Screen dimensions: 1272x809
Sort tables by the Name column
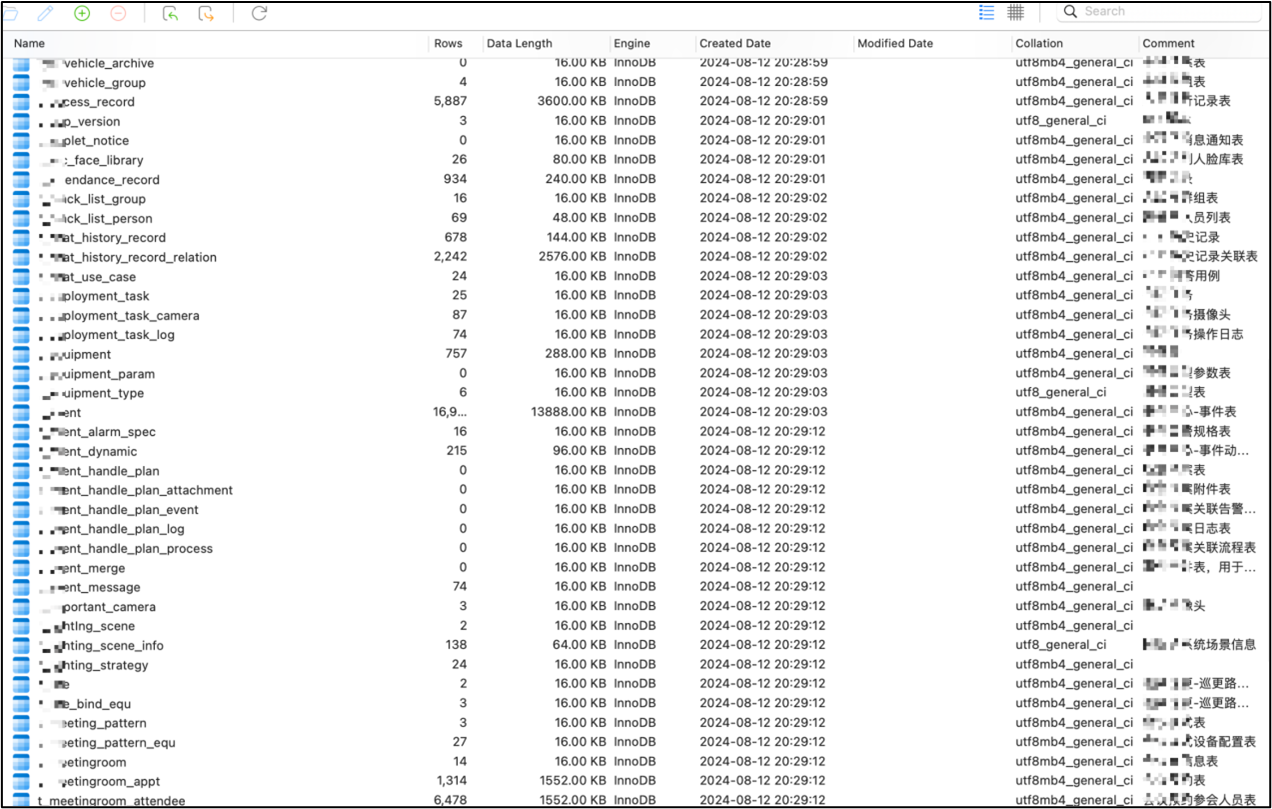click(30, 43)
